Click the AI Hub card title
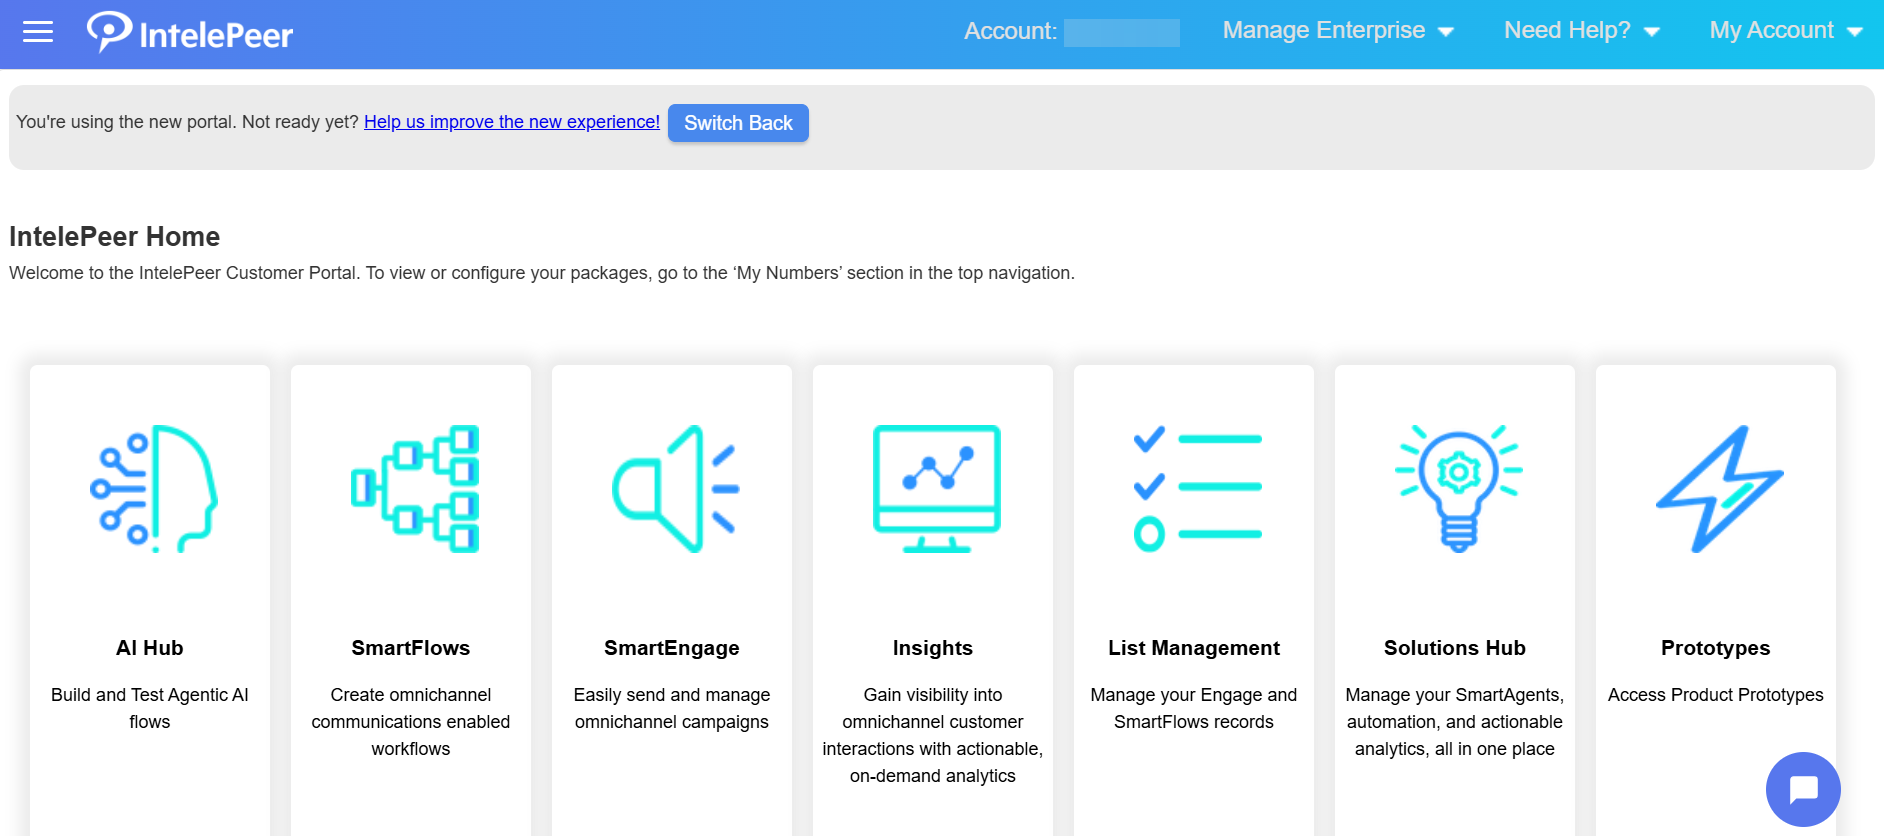 coord(150,648)
